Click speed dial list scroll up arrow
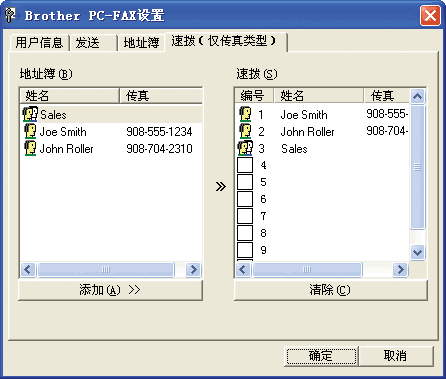The height and width of the screenshot is (379, 446). click(x=417, y=97)
